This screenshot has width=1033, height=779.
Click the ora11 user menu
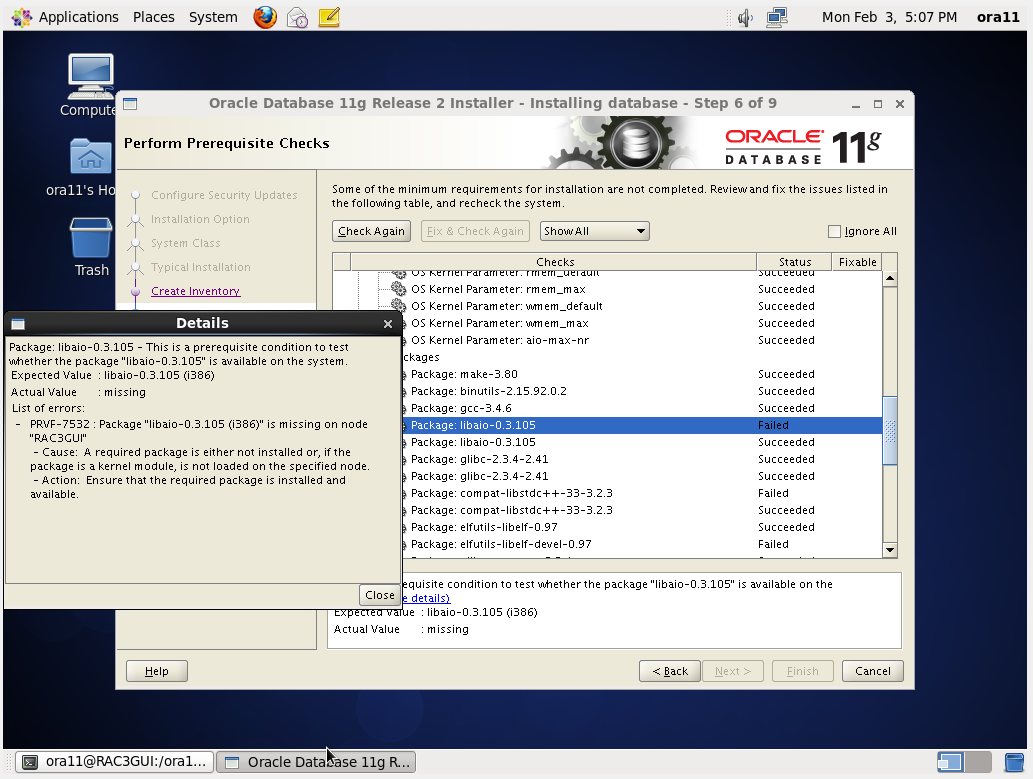pyautogui.click(x=997, y=17)
